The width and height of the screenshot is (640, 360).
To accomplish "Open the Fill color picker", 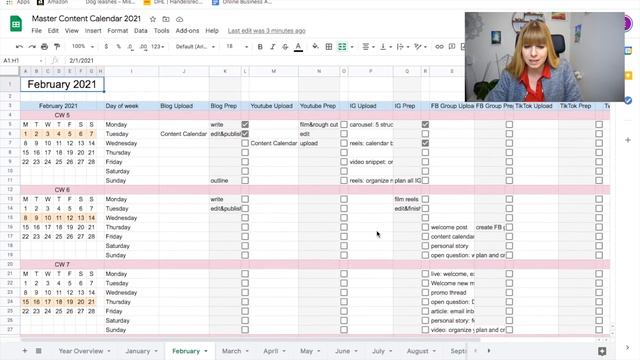I will [x=316, y=47].
